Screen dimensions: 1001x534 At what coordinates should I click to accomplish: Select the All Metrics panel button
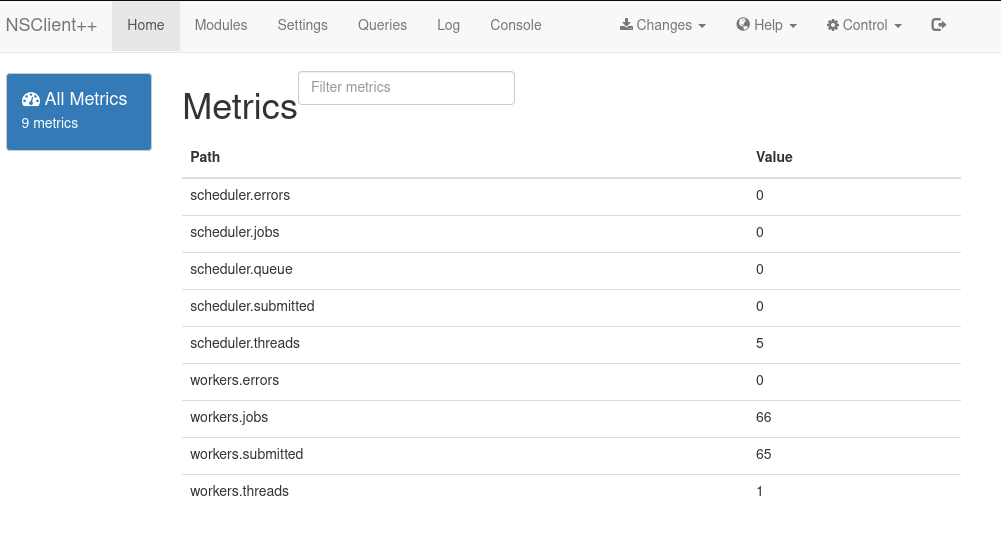[x=79, y=112]
